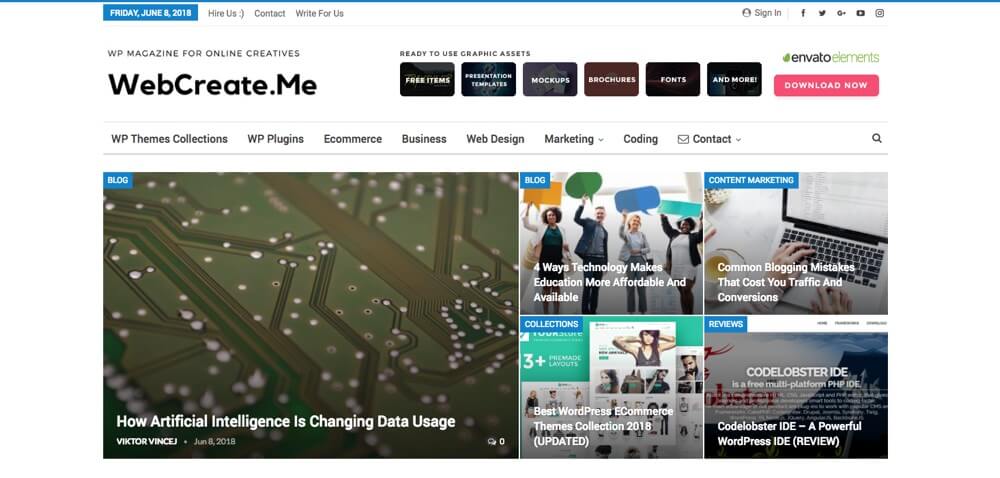
Task: Open the Fonts asset tile
Action: [673, 79]
